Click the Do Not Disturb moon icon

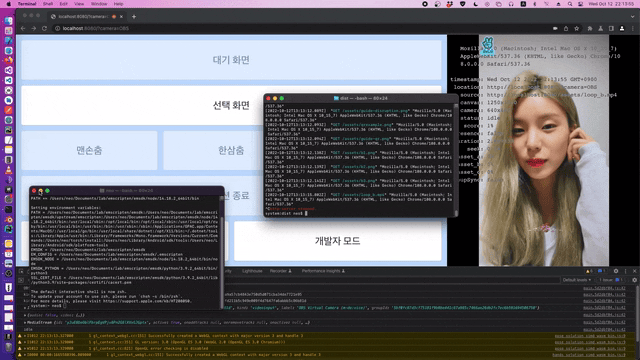(476, 4)
